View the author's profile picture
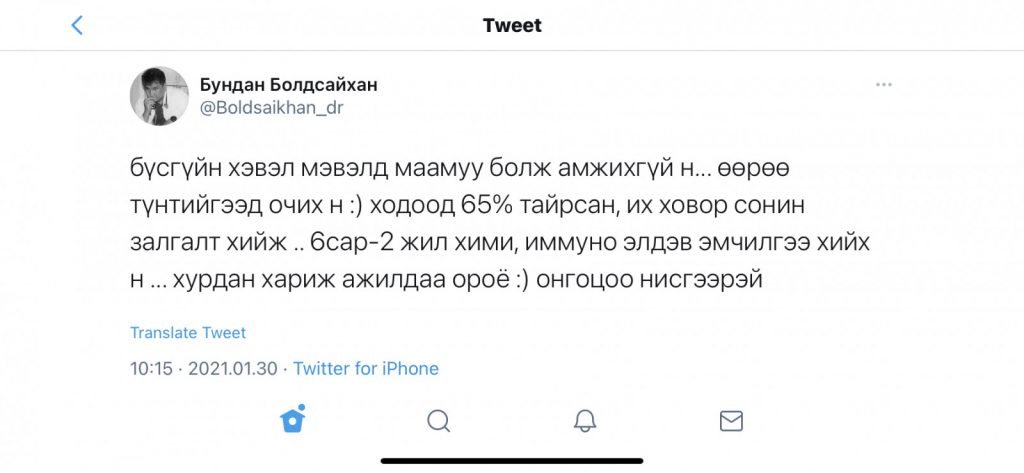The width and height of the screenshot is (1024, 473). 159,95
